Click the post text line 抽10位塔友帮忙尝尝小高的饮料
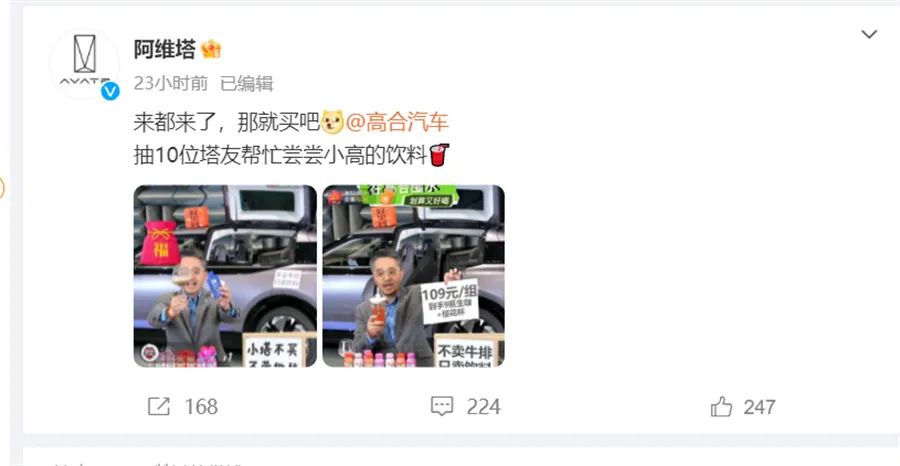900x466 pixels. click(x=281, y=155)
